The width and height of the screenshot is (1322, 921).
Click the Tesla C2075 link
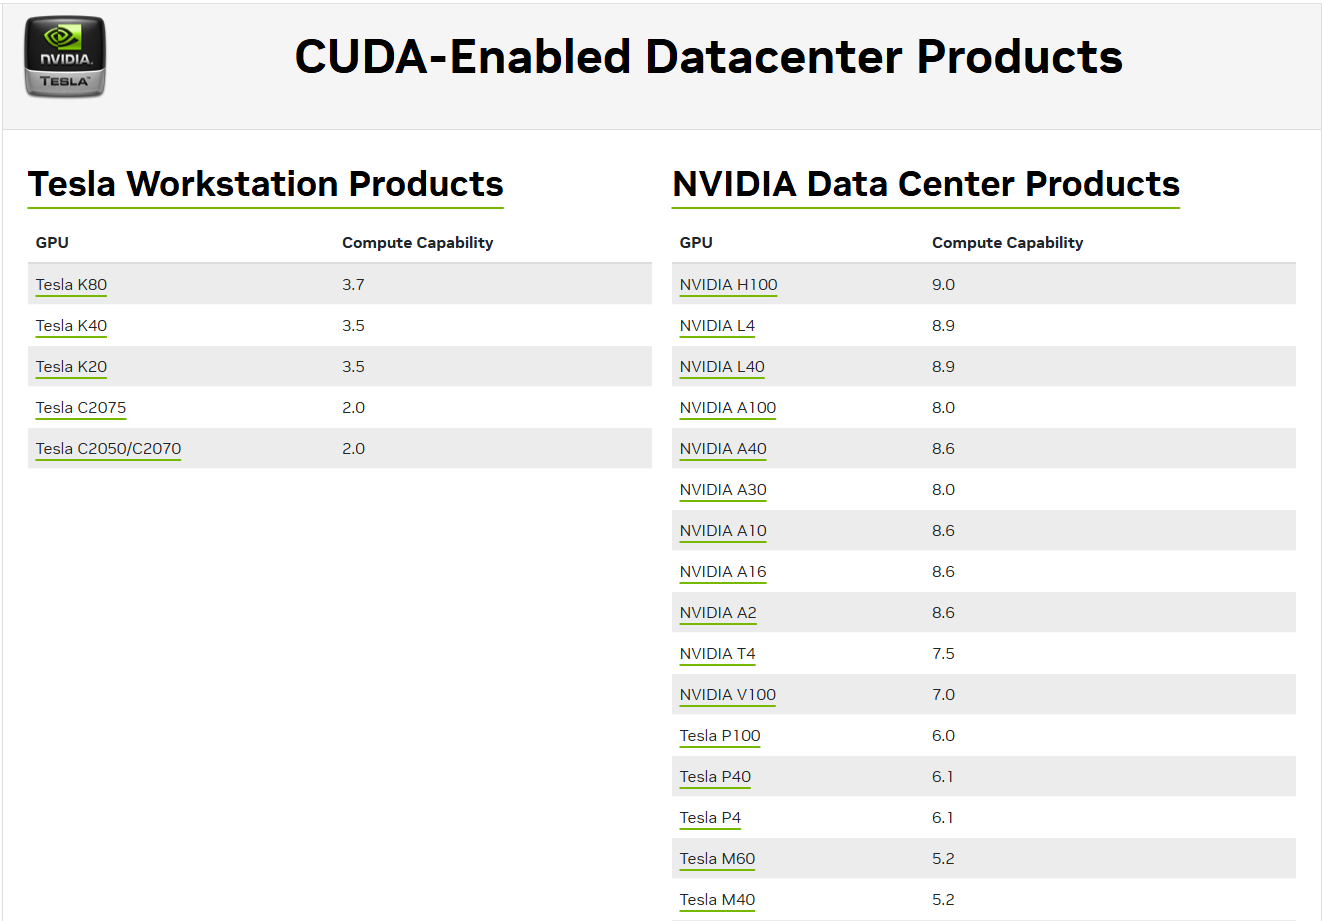click(81, 408)
